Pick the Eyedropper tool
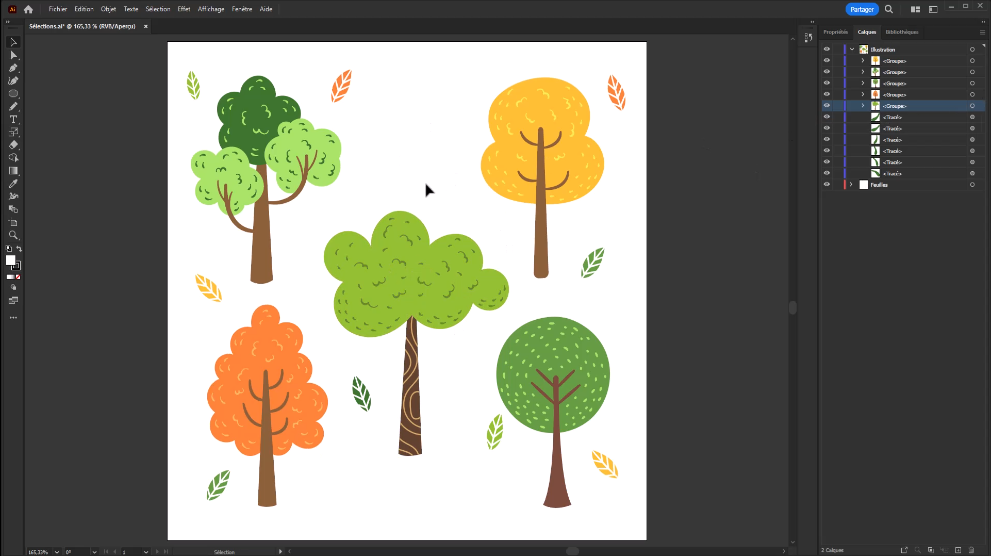 [13, 184]
